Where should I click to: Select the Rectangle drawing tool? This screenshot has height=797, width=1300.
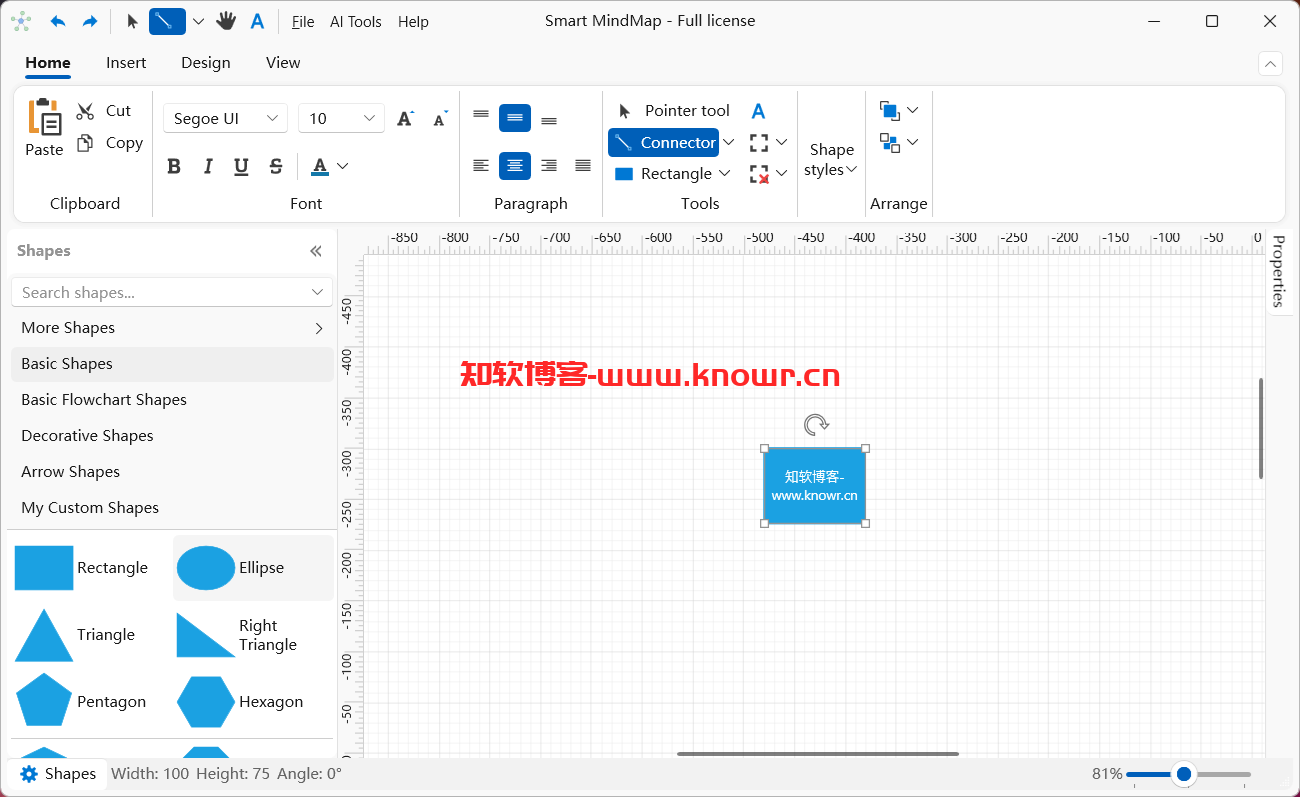[x=663, y=174]
